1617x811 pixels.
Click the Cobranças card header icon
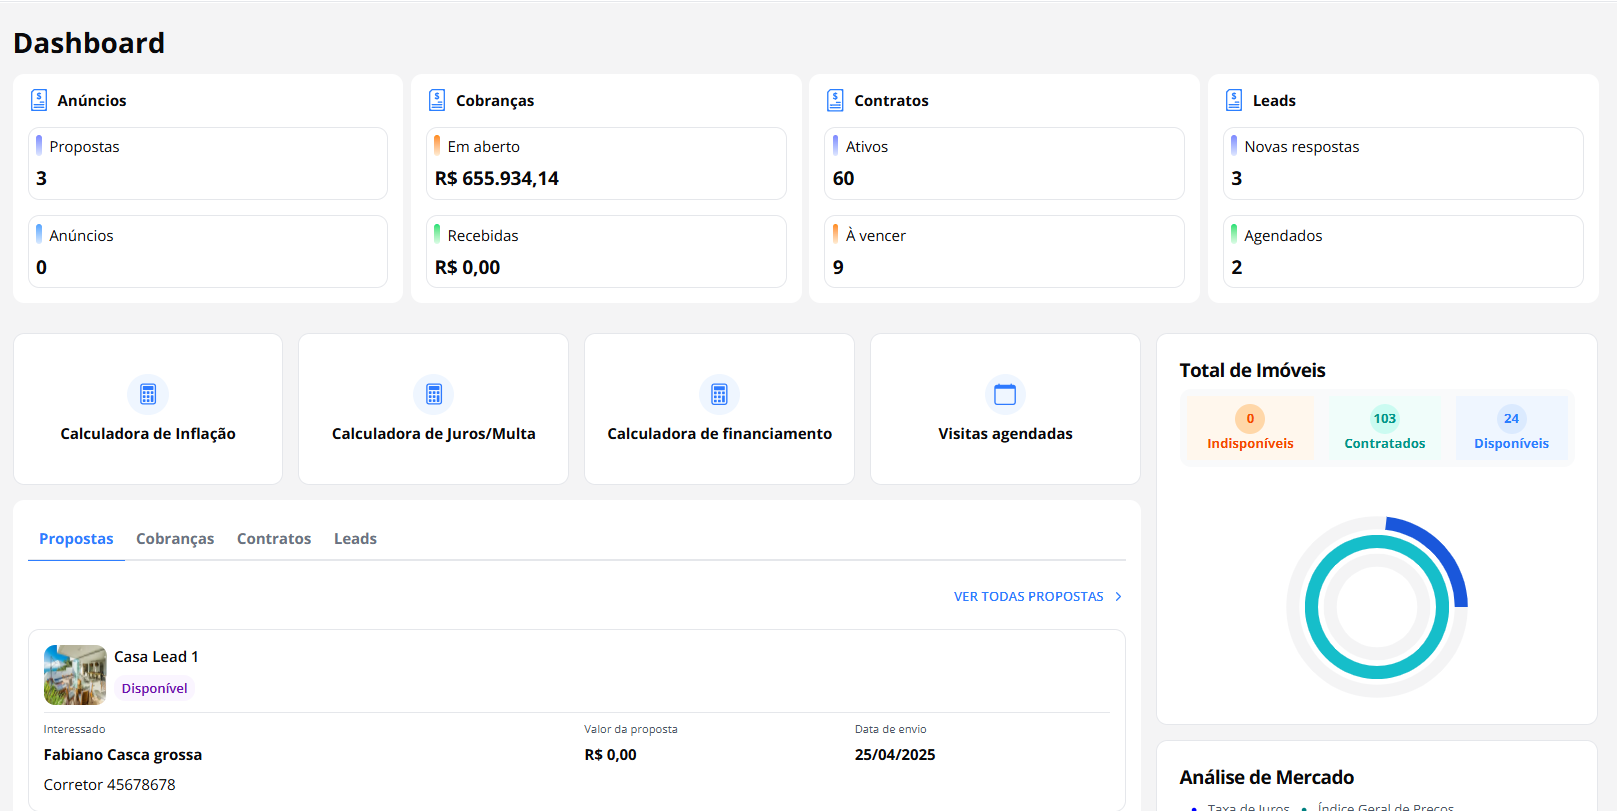coord(437,100)
